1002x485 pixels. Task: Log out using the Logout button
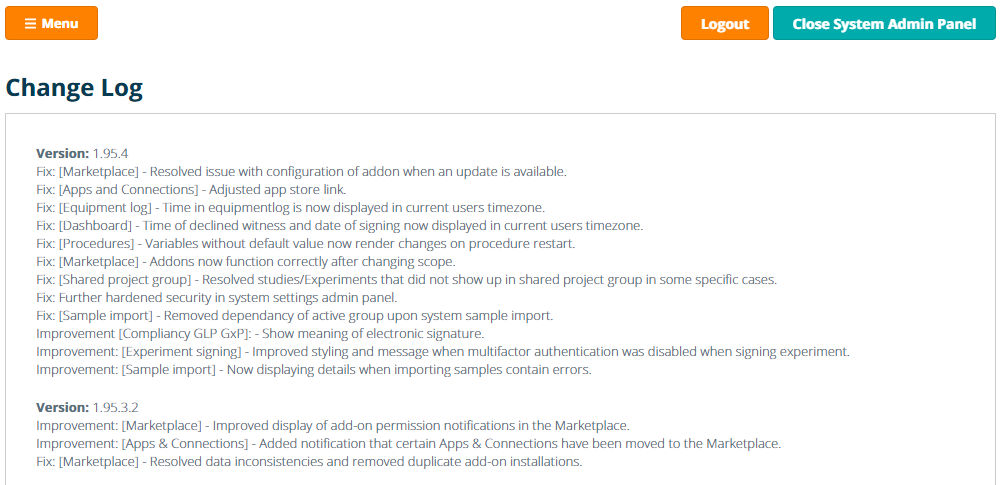tap(724, 24)
